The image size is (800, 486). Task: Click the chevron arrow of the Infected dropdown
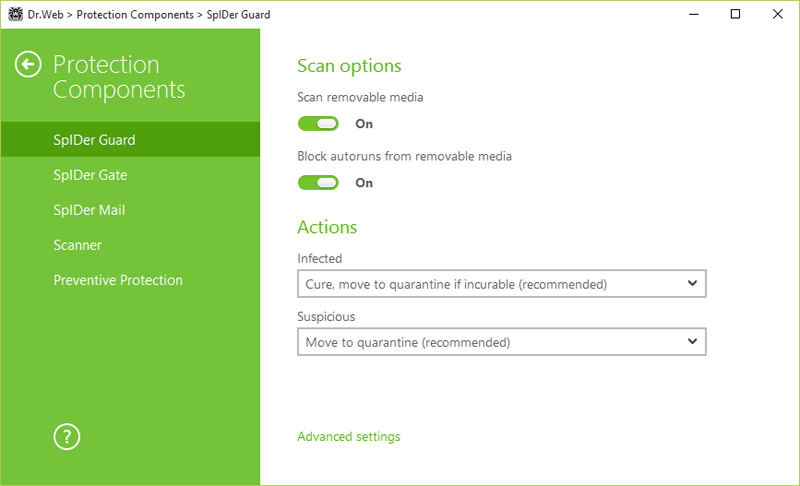(692, 284)
